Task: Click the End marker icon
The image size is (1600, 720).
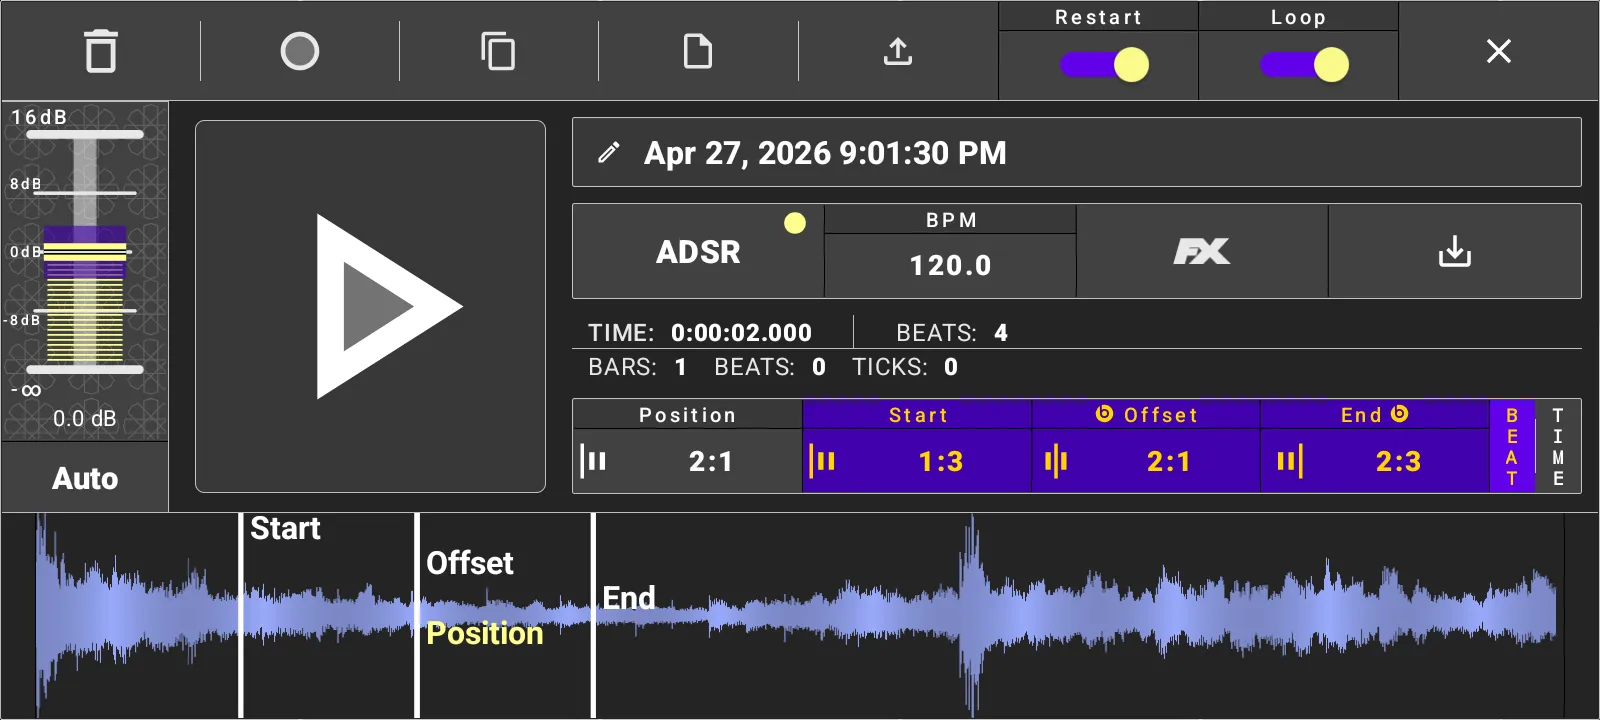Action: 1290,461
